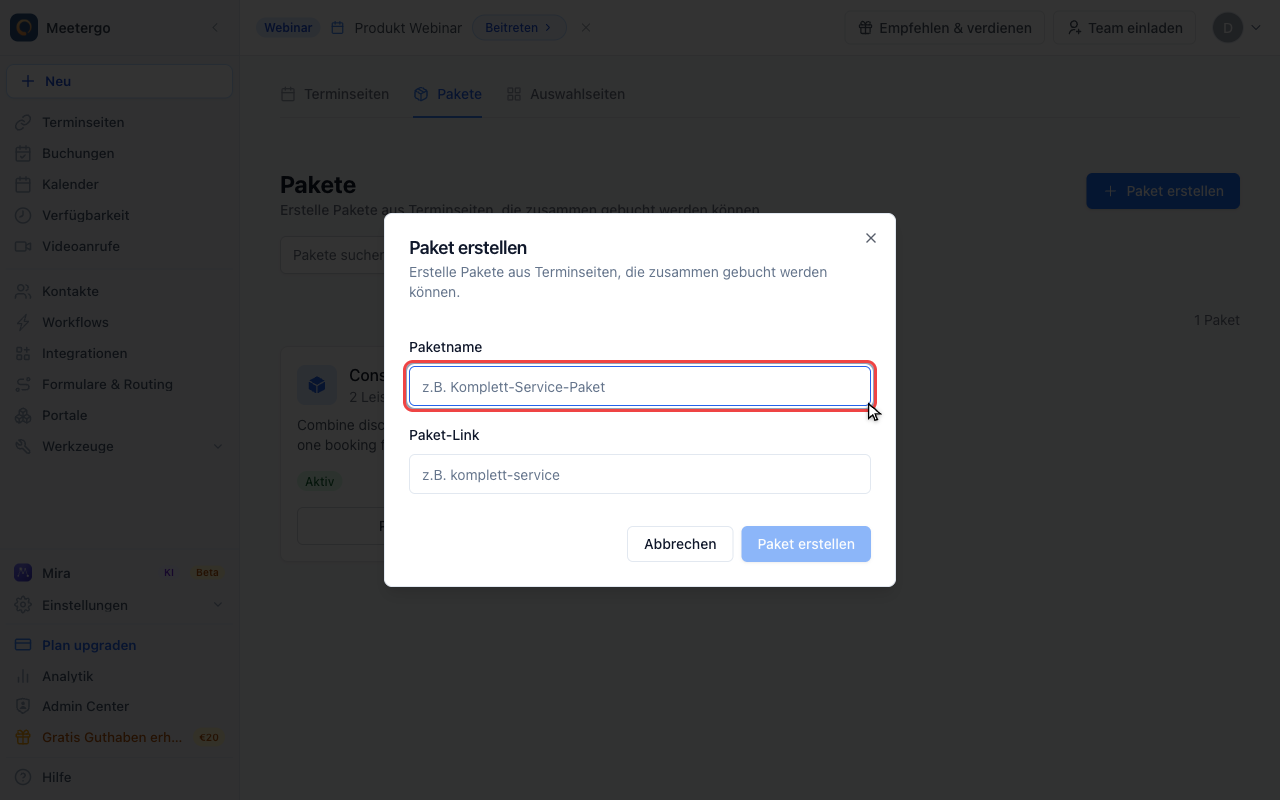The width and height of the screenshot is (1280, 800).
Task: Select the Workflows lightning icon
Action: 23,322
